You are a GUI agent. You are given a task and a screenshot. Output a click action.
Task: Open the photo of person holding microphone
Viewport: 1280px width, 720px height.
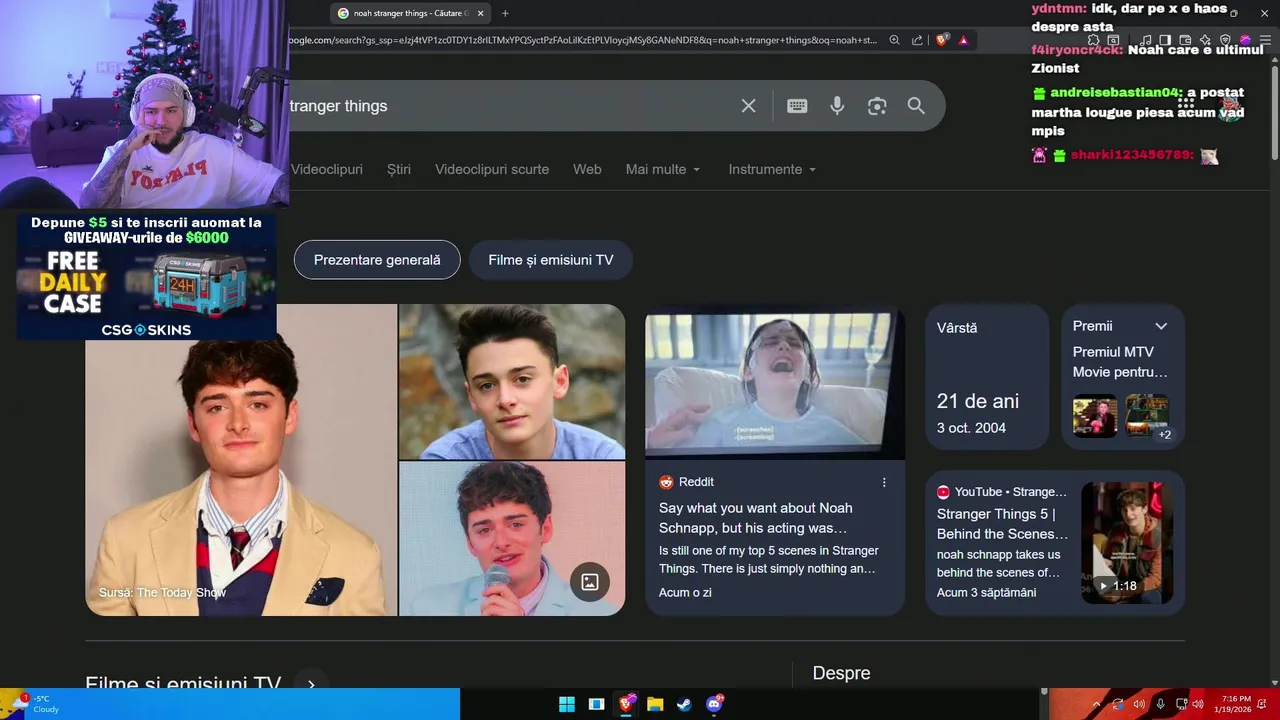pos(512,539)
